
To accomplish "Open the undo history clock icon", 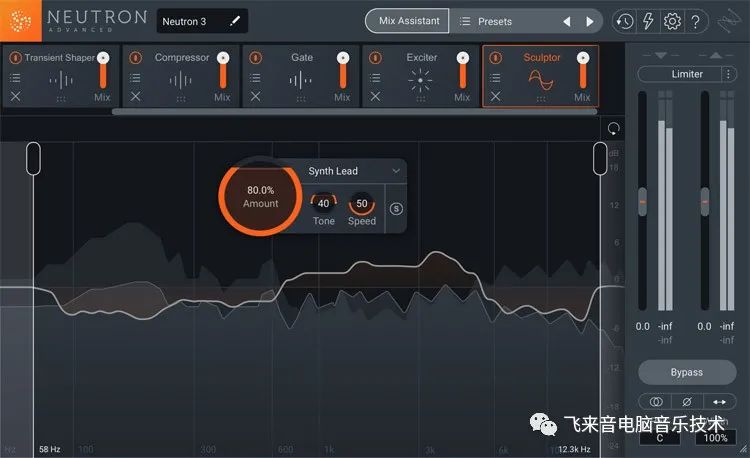I will click(x=625, y=21).
